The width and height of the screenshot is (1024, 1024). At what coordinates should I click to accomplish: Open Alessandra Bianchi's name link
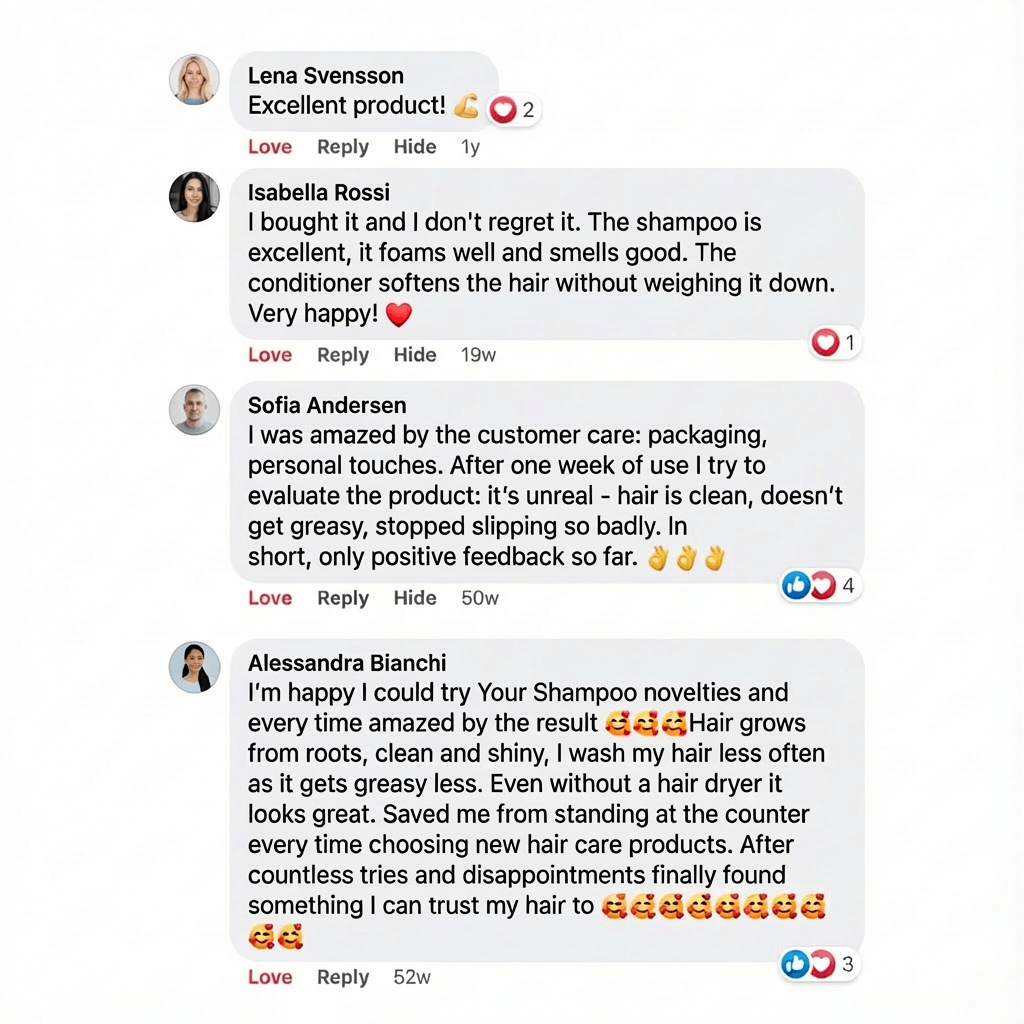click(347, 663)
